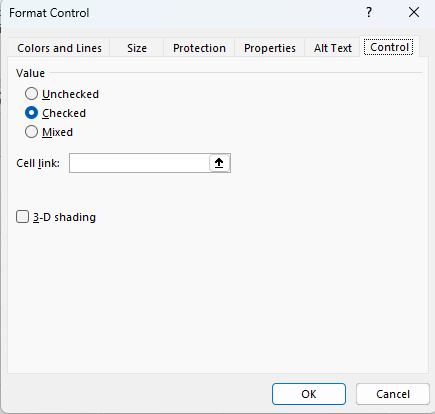
Task: Switch to the Colors and Lines tab
Action: [x=59, y=48]
